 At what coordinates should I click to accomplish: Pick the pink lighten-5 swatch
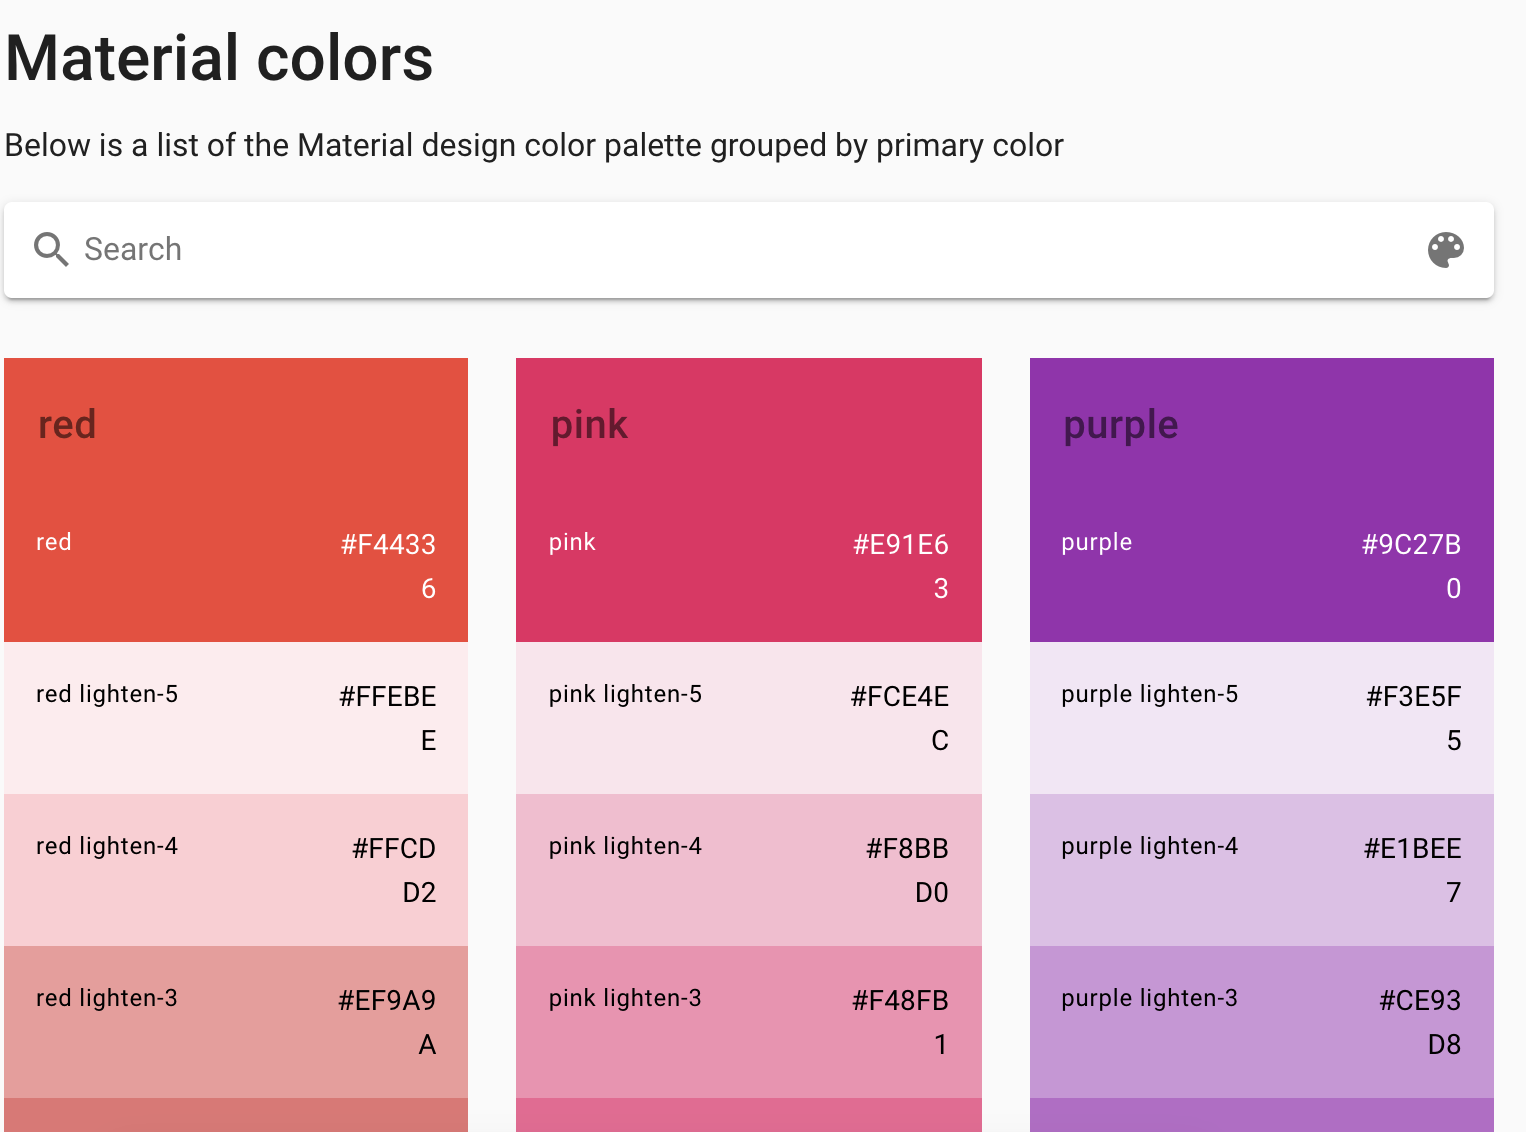point(749,718)
